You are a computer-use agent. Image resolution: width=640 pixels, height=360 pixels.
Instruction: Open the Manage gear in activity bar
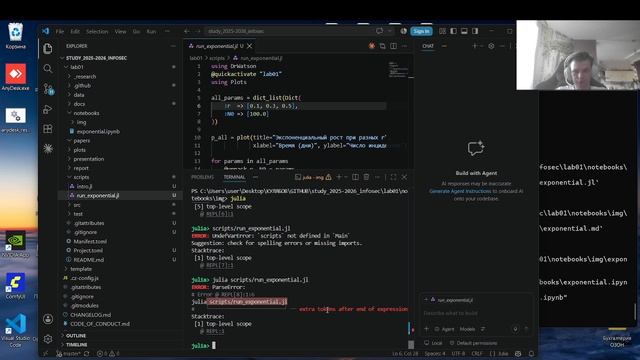pos(48,339)
